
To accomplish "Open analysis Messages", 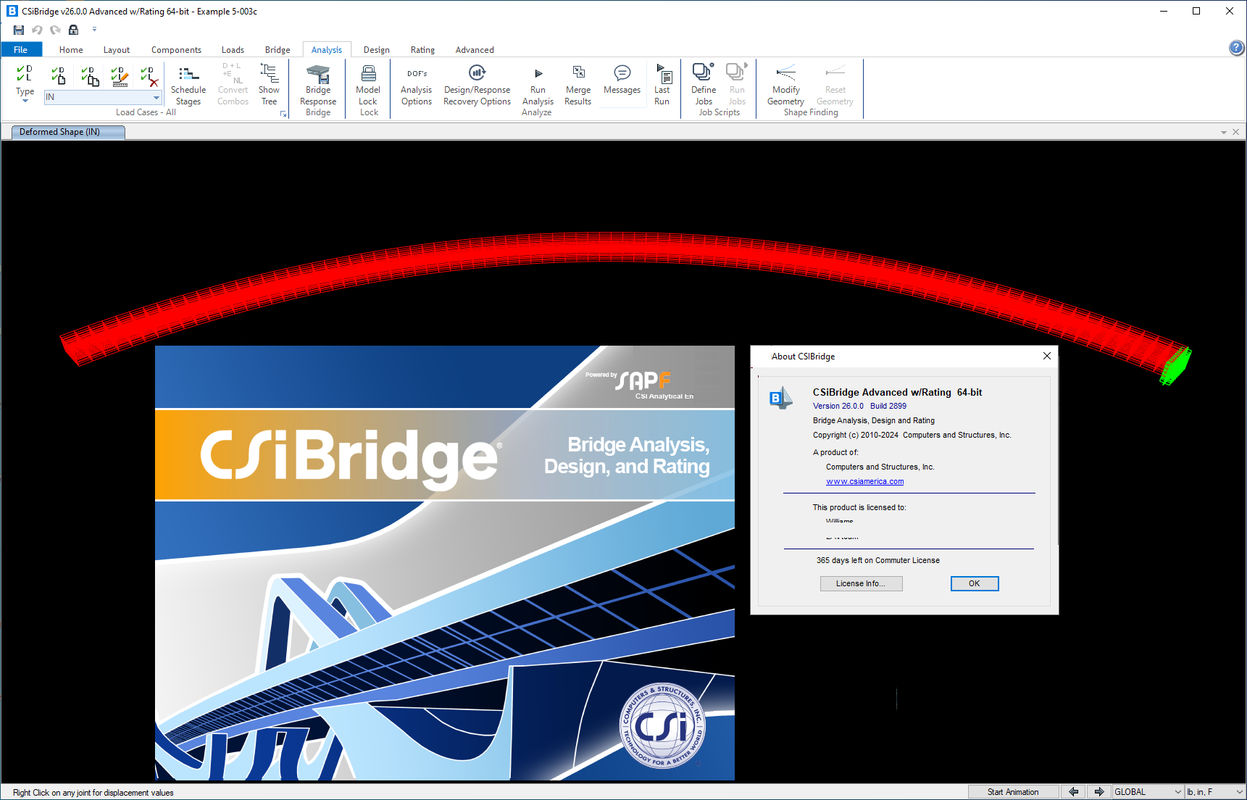I will (622, 80).
